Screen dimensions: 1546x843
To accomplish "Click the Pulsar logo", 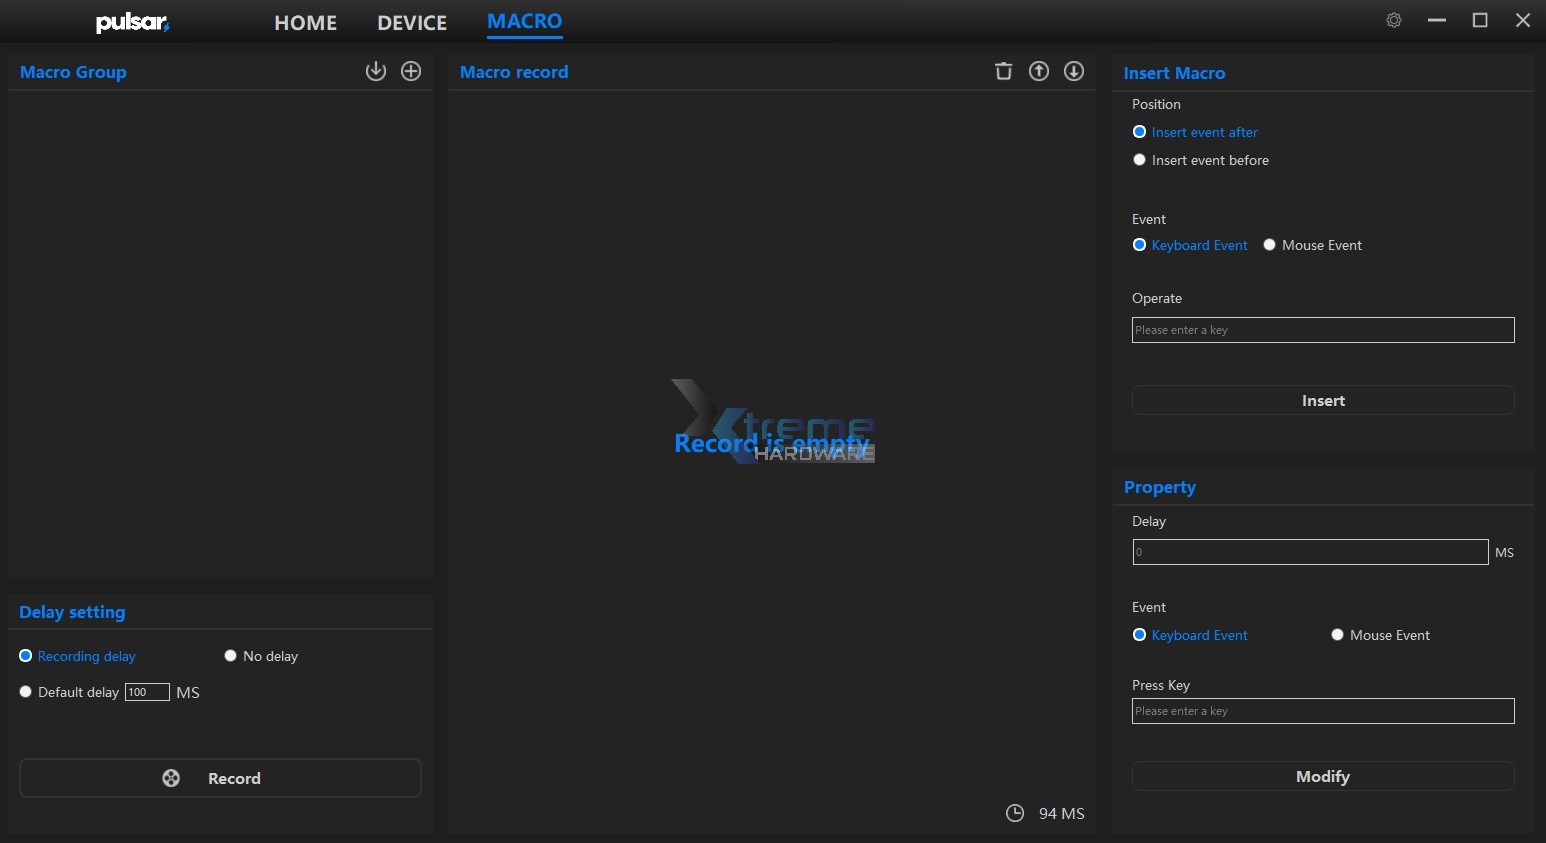I will pyautogui.click(x=132, y=22).
